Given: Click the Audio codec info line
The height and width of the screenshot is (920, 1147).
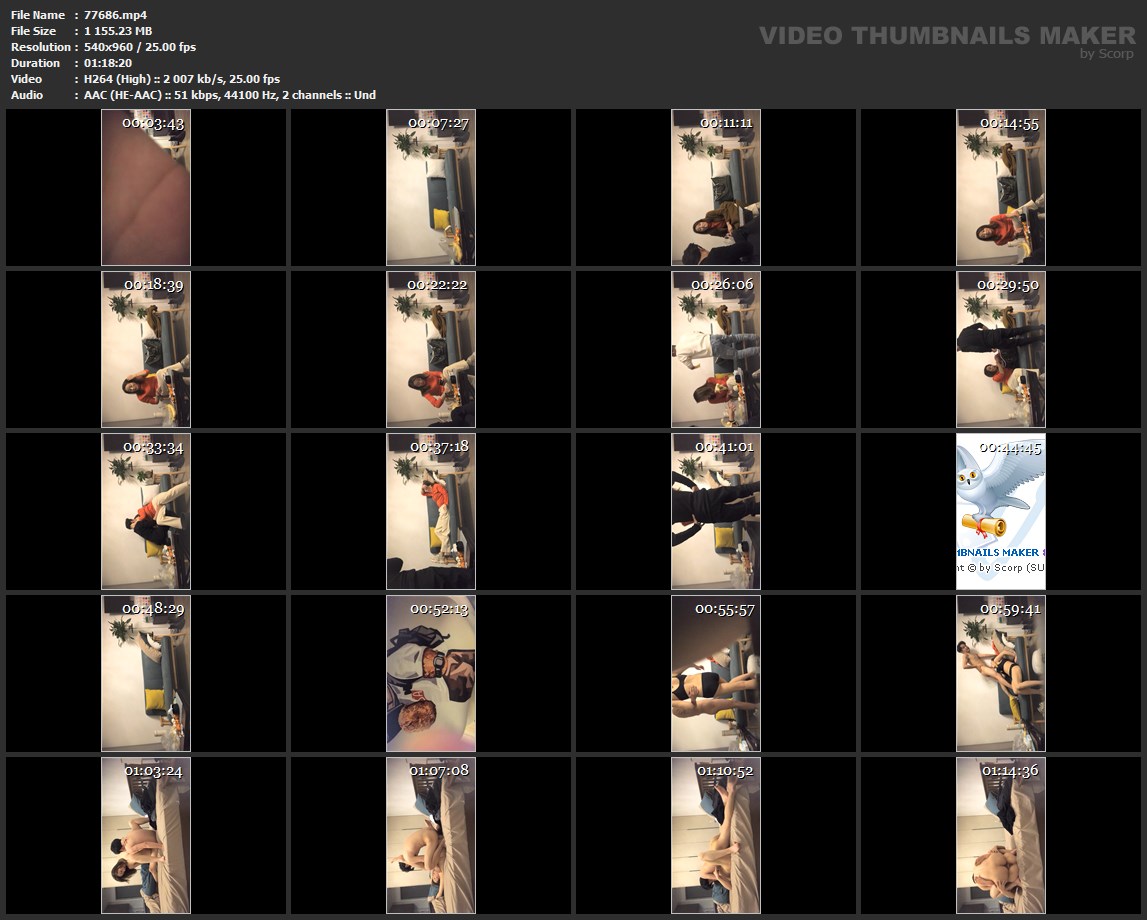Looking at the screenshot, I should (x=230, y=95).
